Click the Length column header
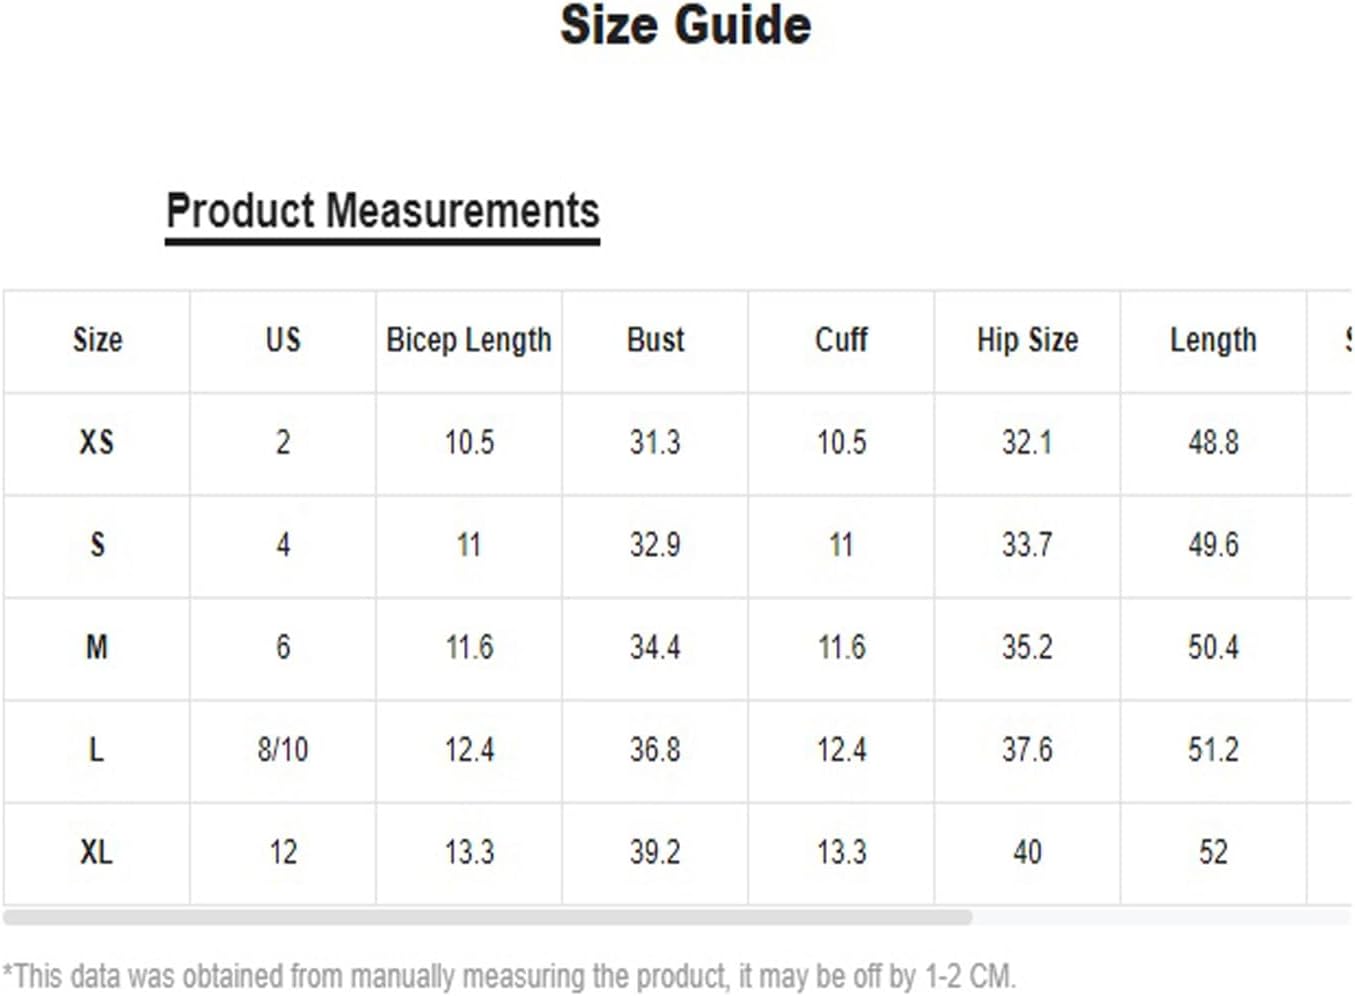 pyautogui.click(x=1213, y=341)
